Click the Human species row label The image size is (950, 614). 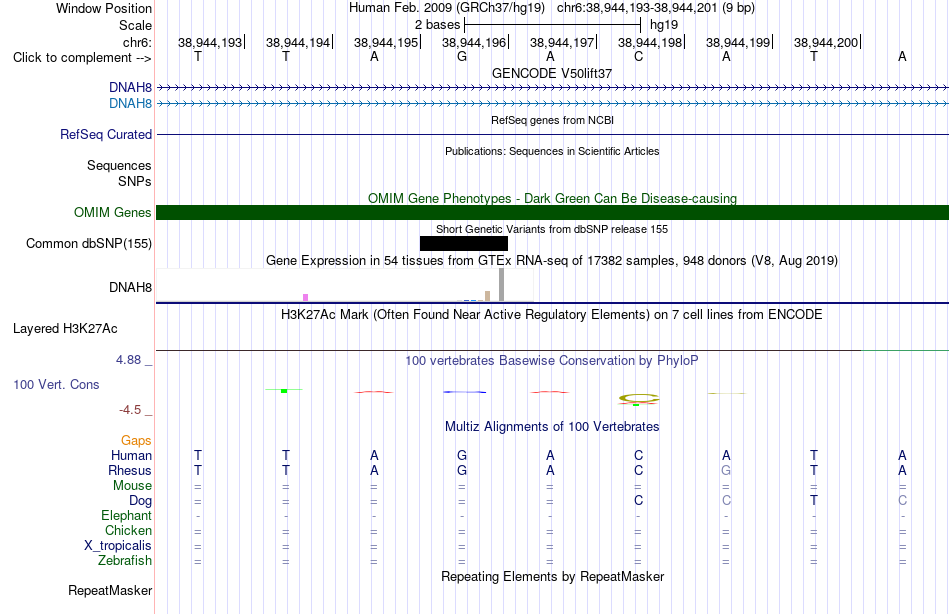point(131,456)
